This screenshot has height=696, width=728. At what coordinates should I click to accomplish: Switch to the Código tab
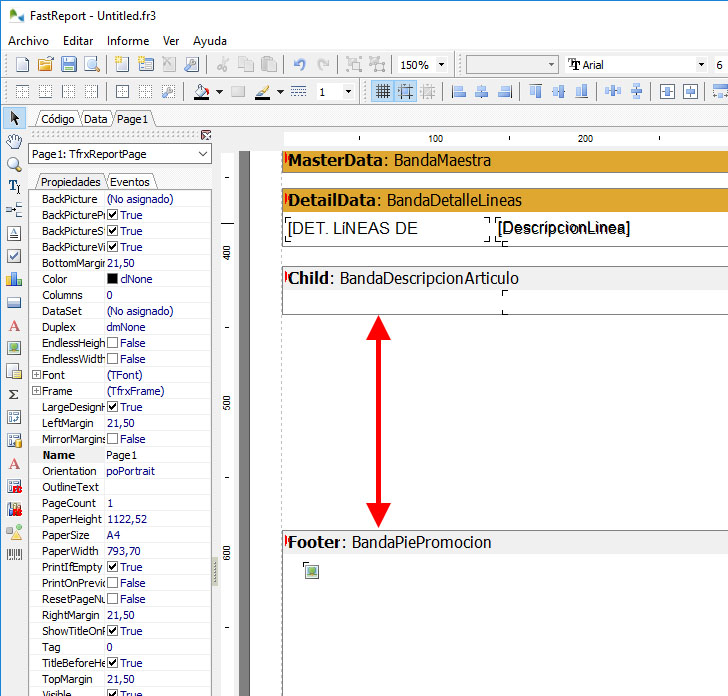coord(57,118)
